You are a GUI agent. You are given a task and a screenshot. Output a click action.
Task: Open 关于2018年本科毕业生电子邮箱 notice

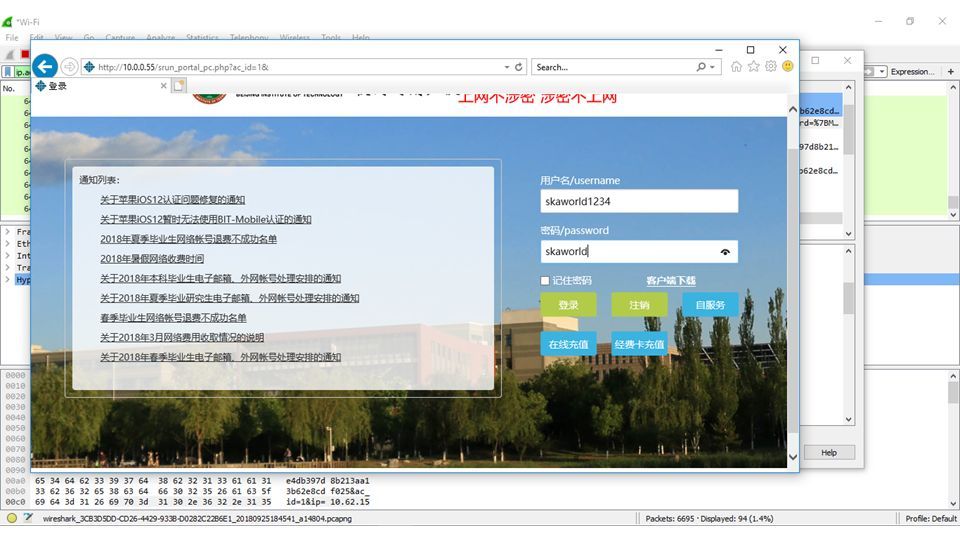coord(220,278)
